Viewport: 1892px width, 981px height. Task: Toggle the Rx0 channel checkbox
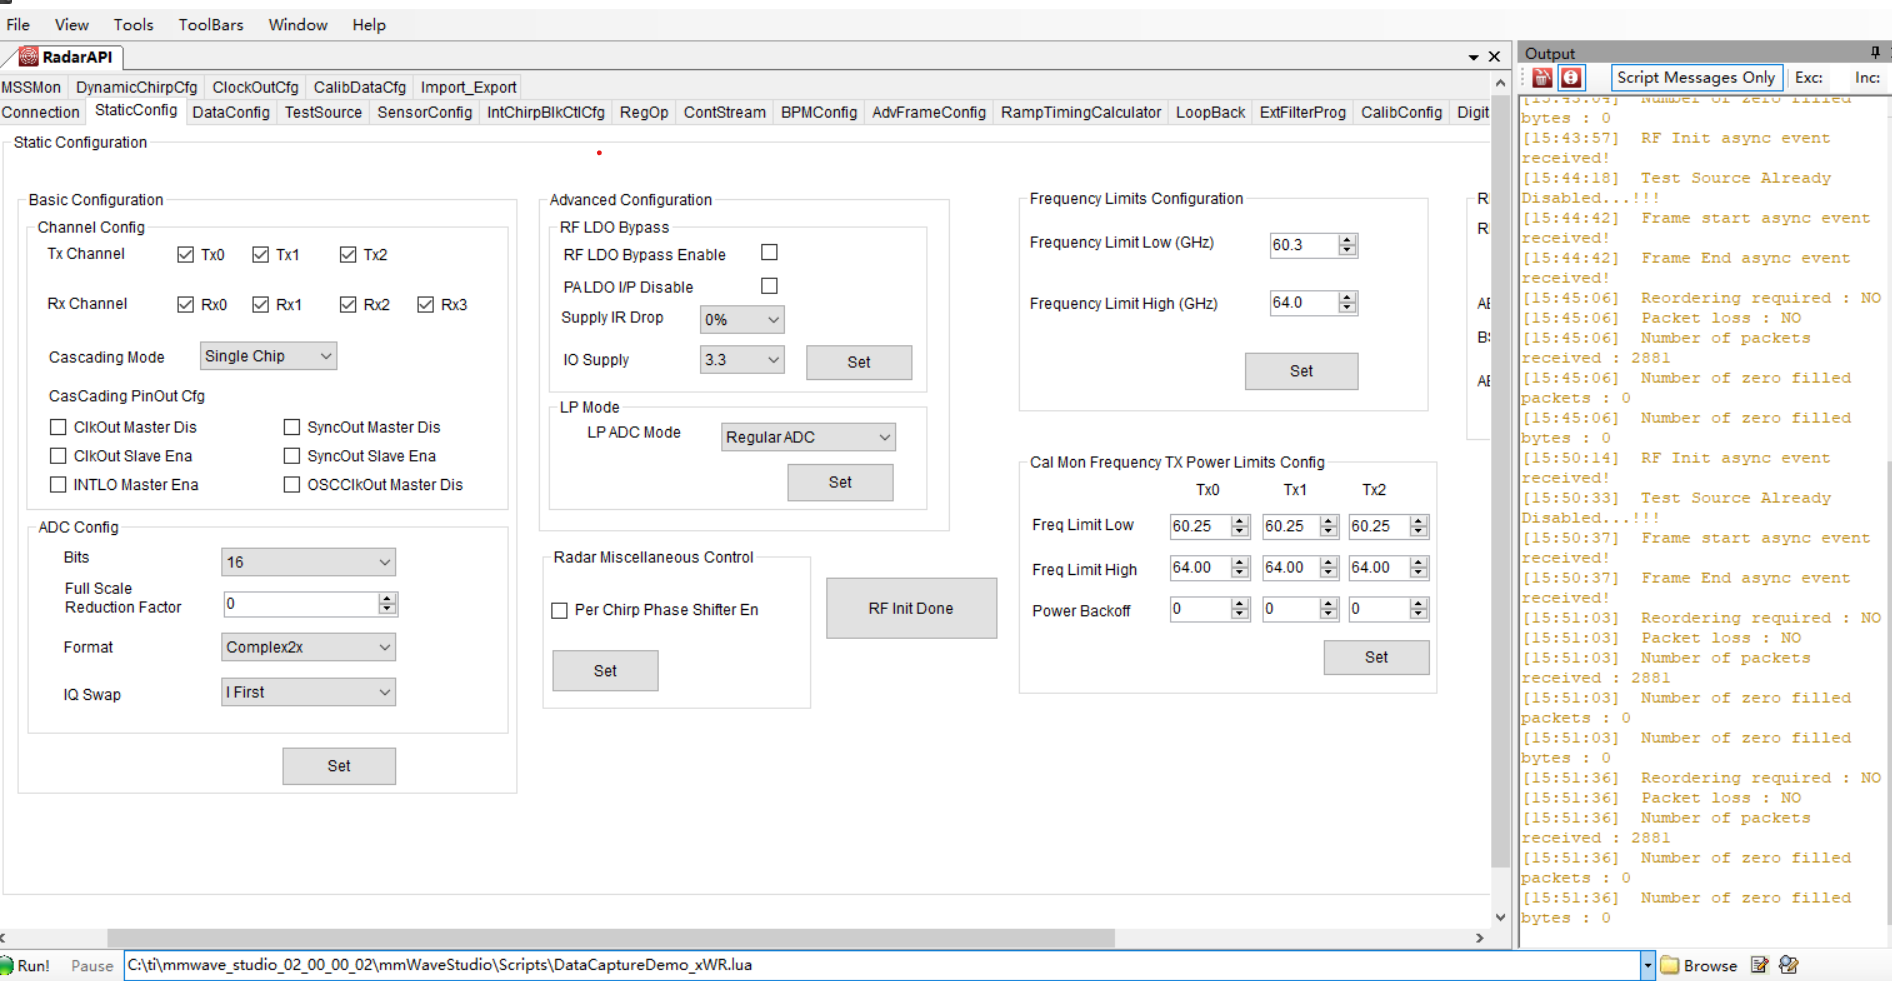(185, 304)
